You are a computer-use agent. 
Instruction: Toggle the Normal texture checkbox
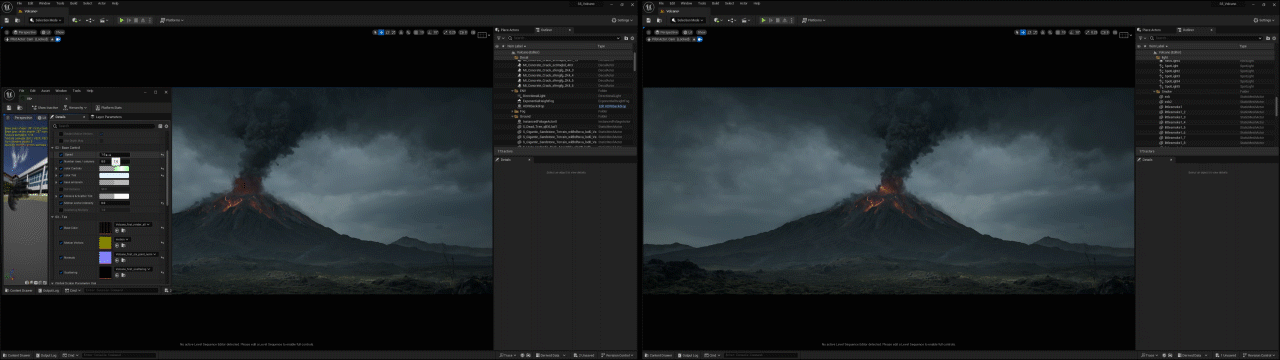[60, 258]
